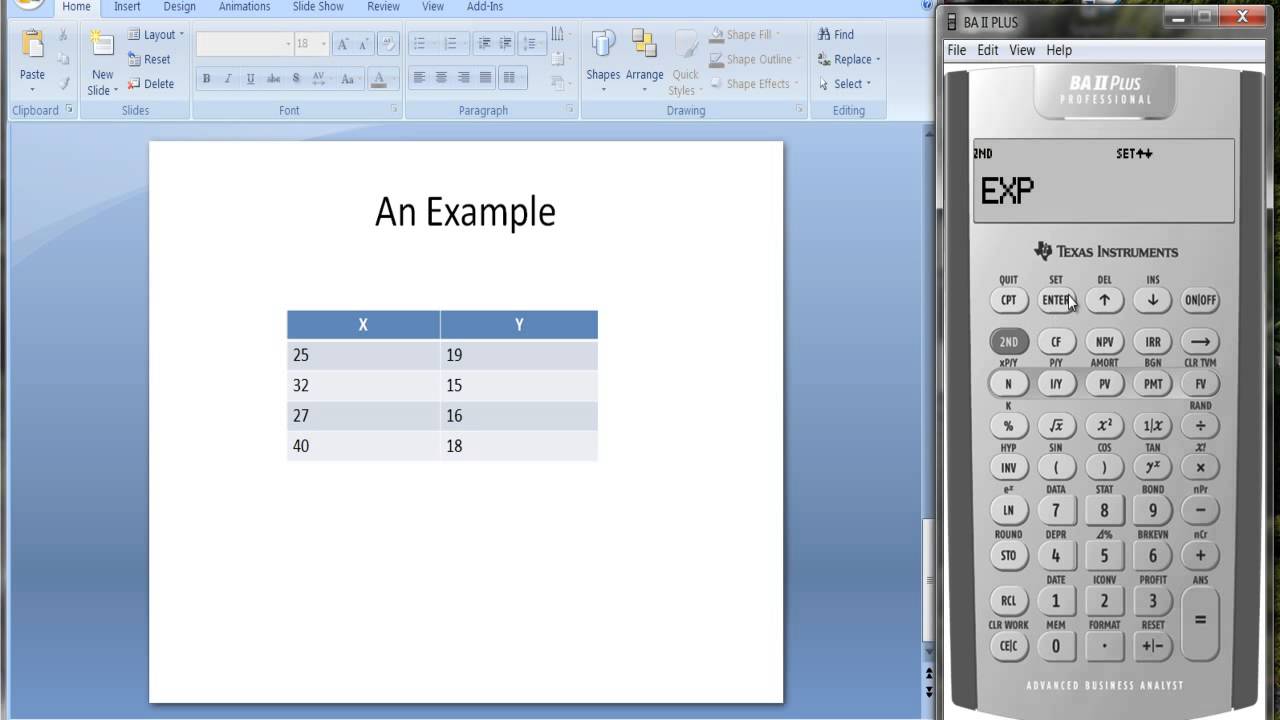Toggle Strikethrough formatting
This screenshot has height=720, width=1280.
click(x=273, y=78)
